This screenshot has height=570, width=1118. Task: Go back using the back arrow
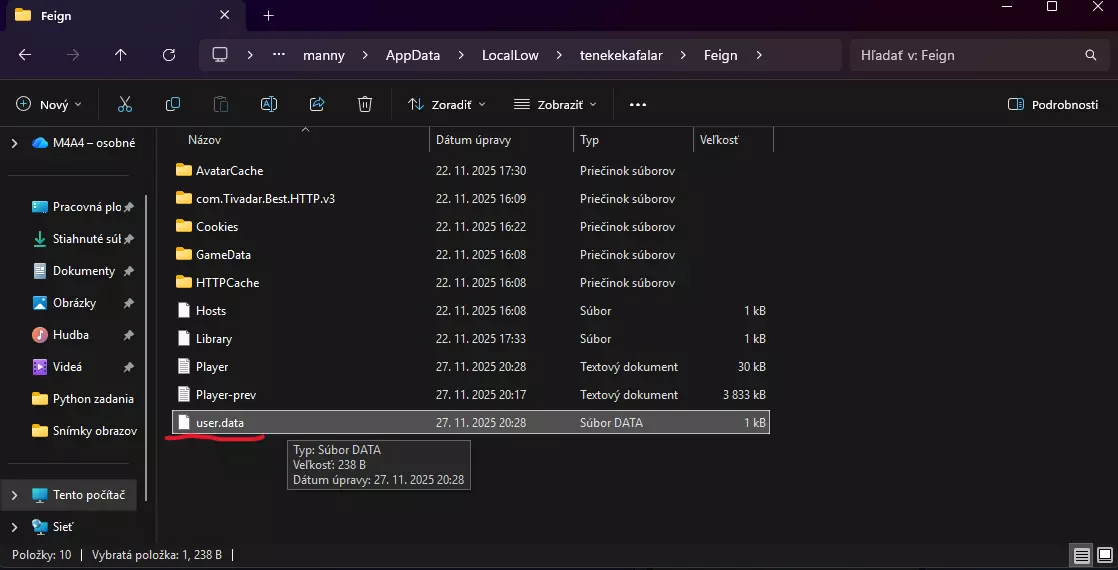(25, 55)
